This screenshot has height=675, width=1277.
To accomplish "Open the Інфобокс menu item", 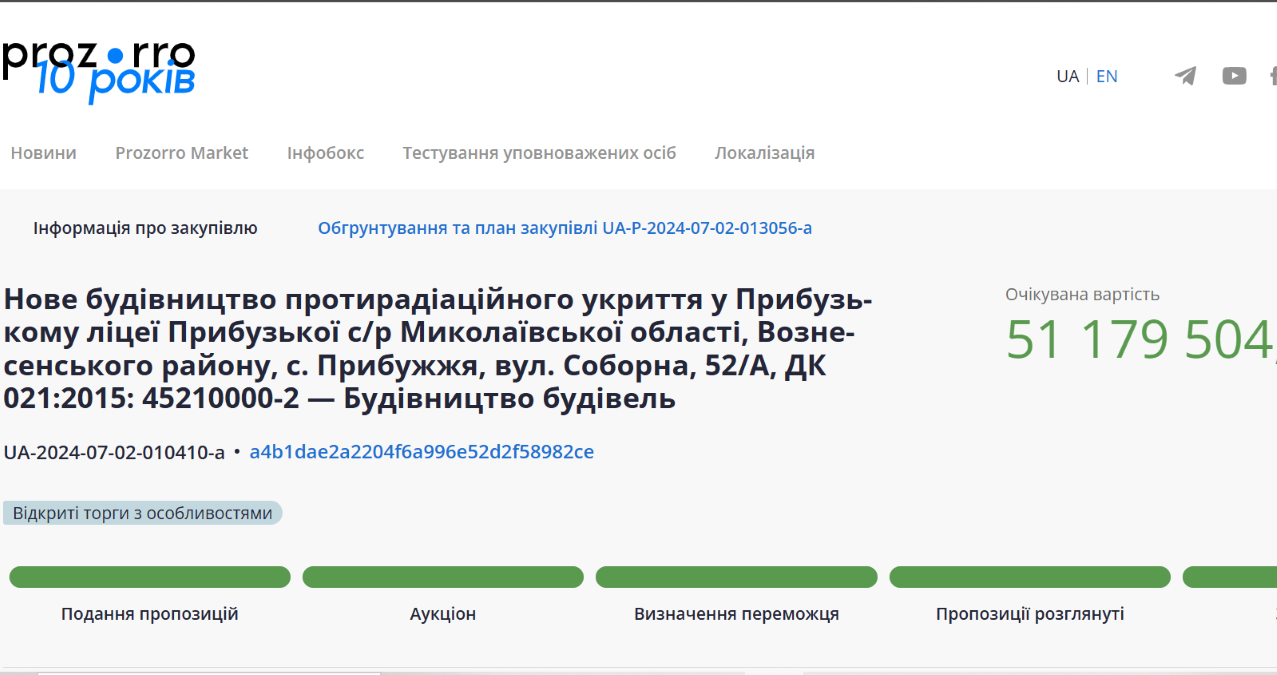I will [325, 153].
